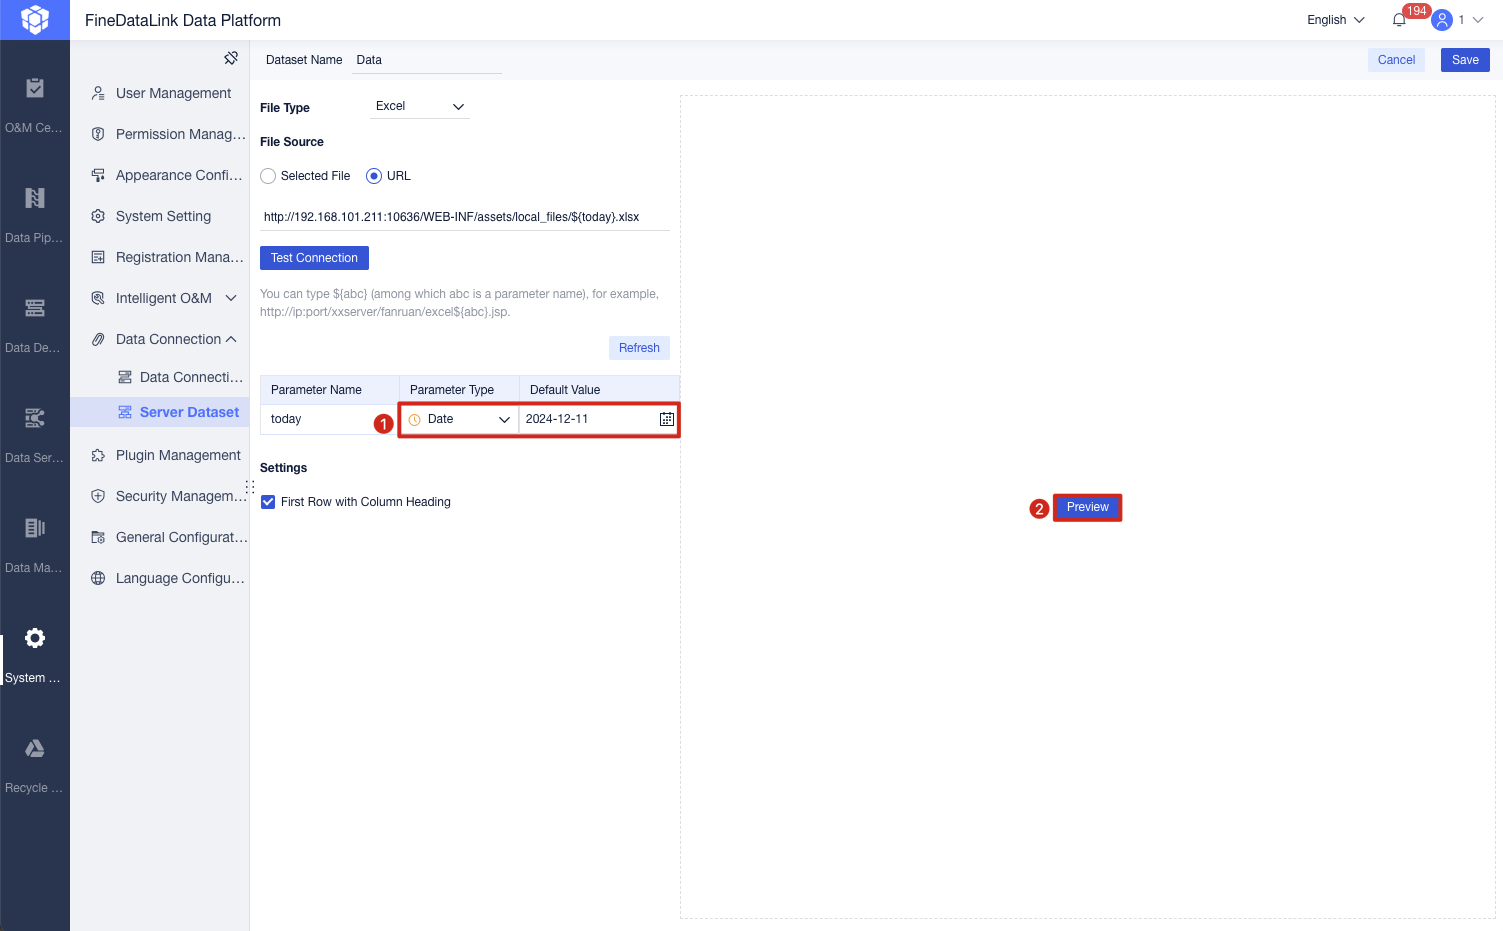Open the O&M Center sidebar icon
The width and height of the screenshot is (1503, 931).
click(x=35, y=88)
